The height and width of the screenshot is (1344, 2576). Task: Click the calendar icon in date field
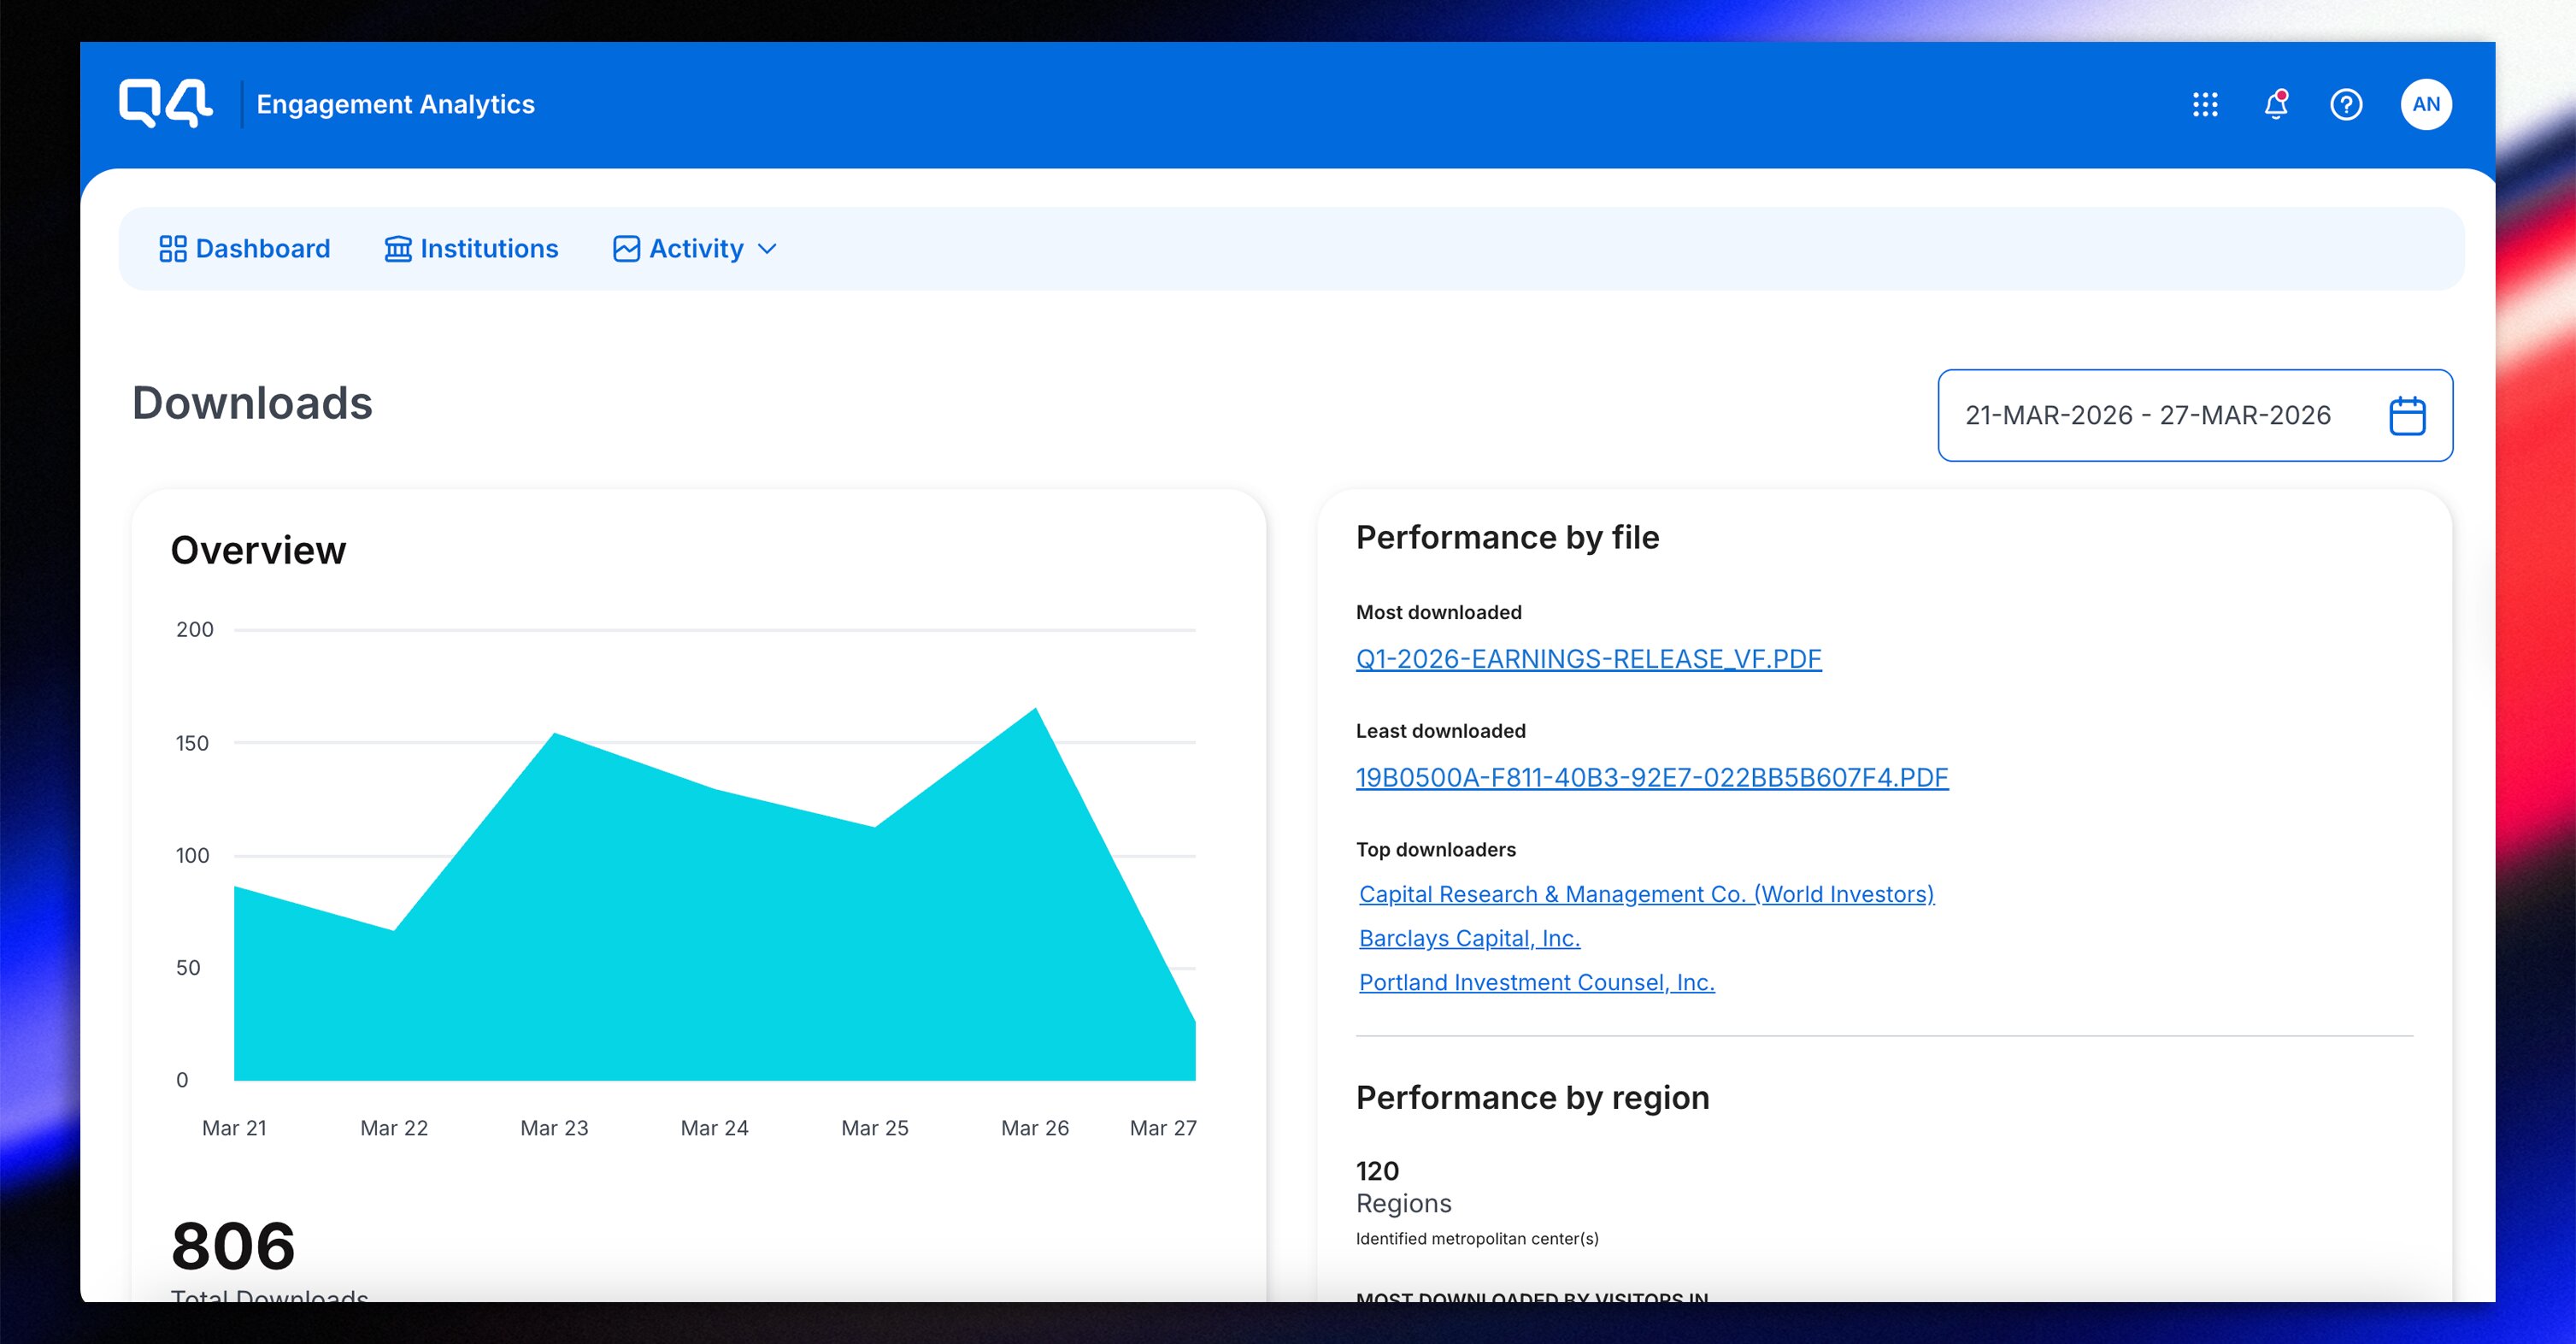coord(2406,416)
